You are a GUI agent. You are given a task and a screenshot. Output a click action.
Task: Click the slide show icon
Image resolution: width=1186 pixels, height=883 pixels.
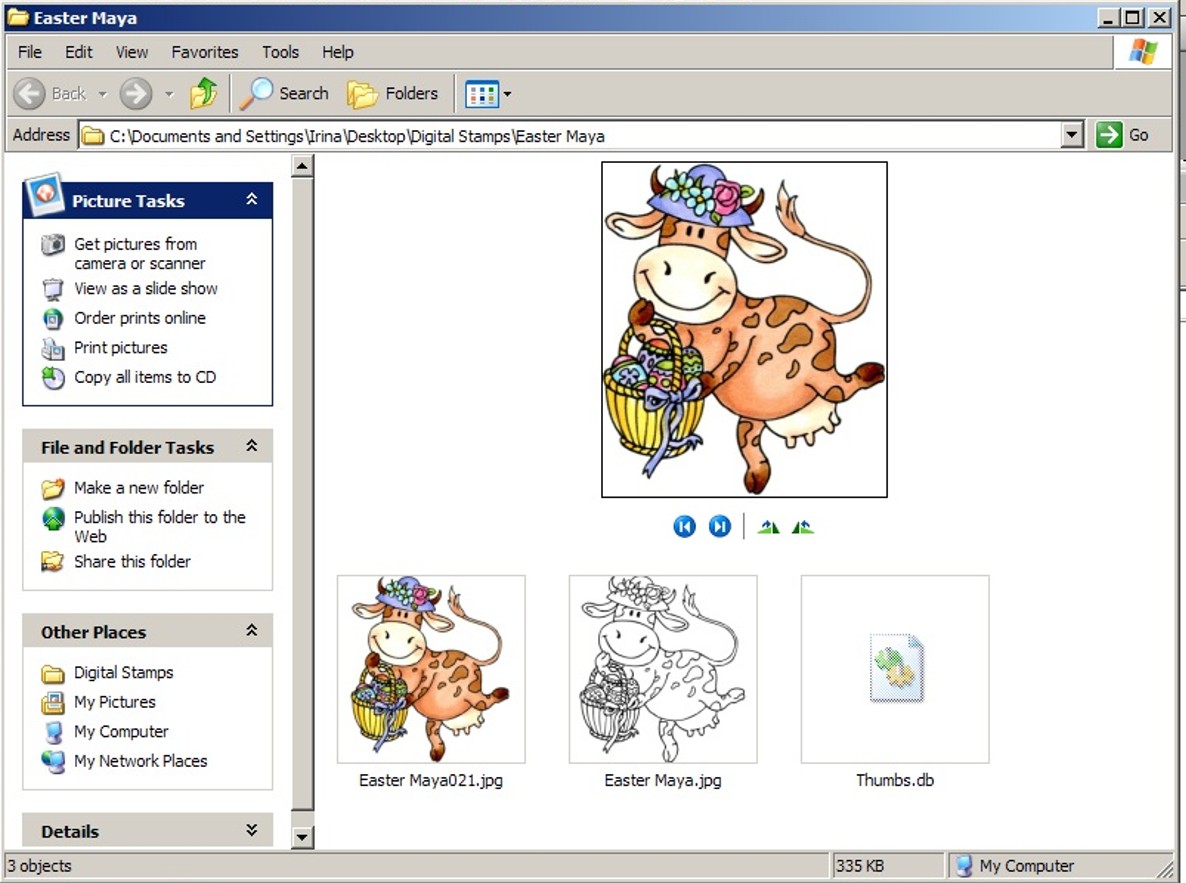point(52,289)
